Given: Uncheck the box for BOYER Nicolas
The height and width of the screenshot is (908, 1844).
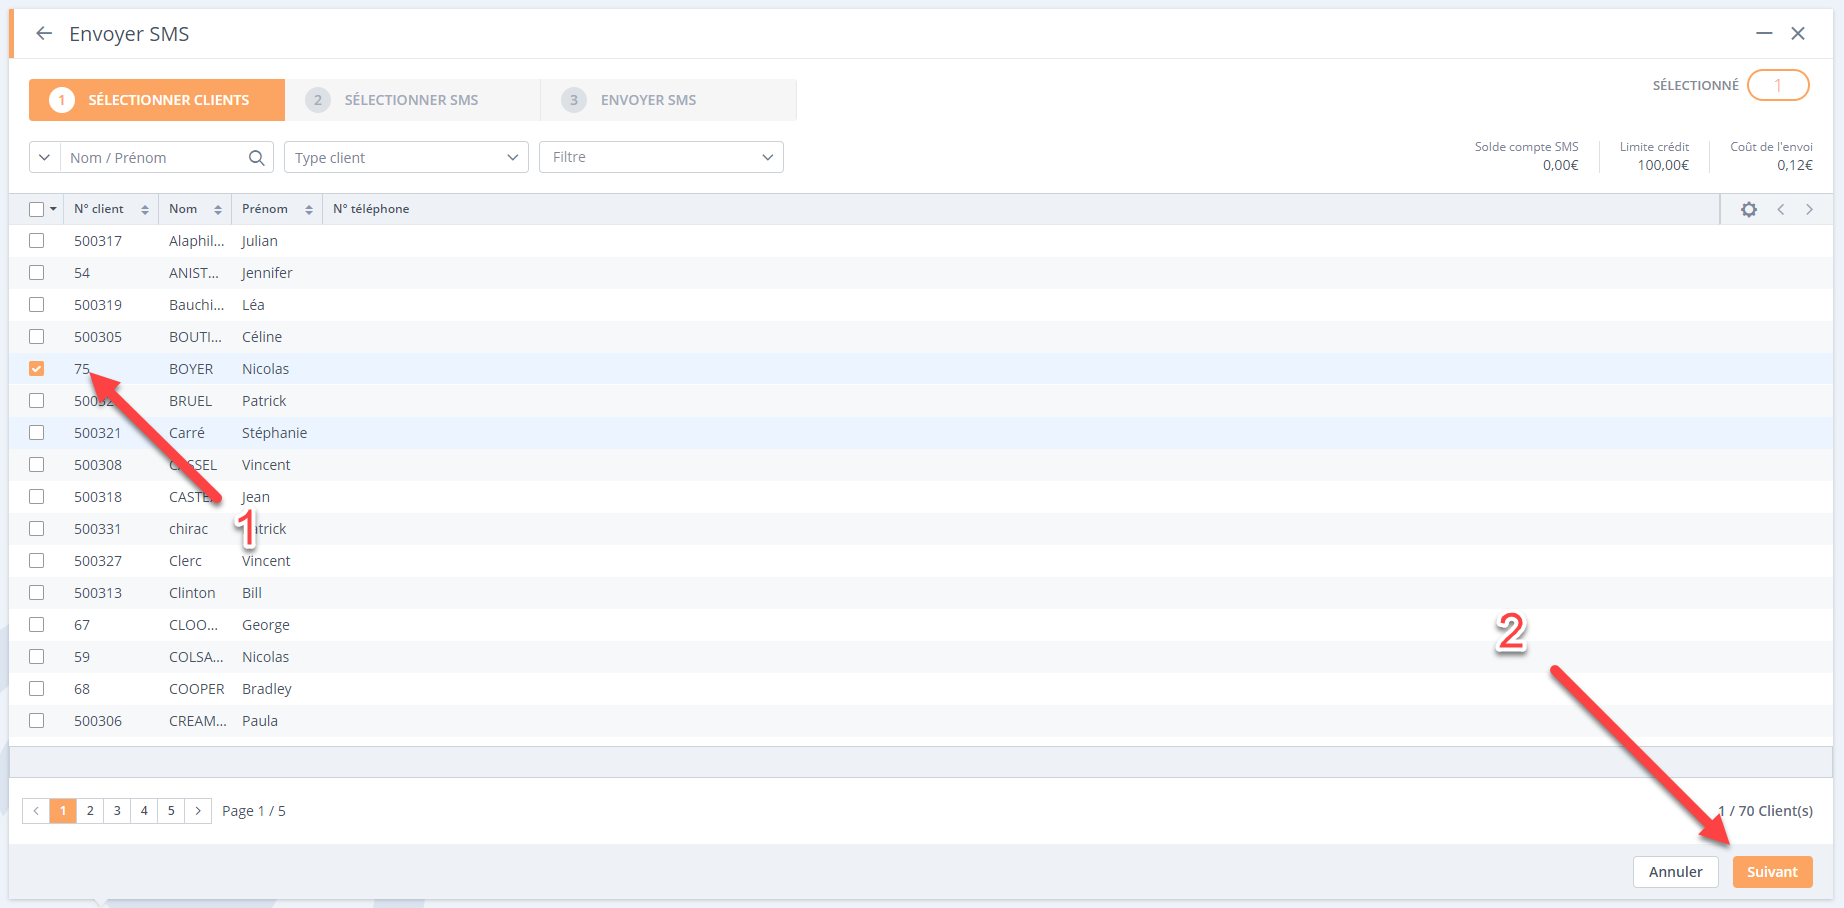Looking at the screenshot, I should point(37,369).
